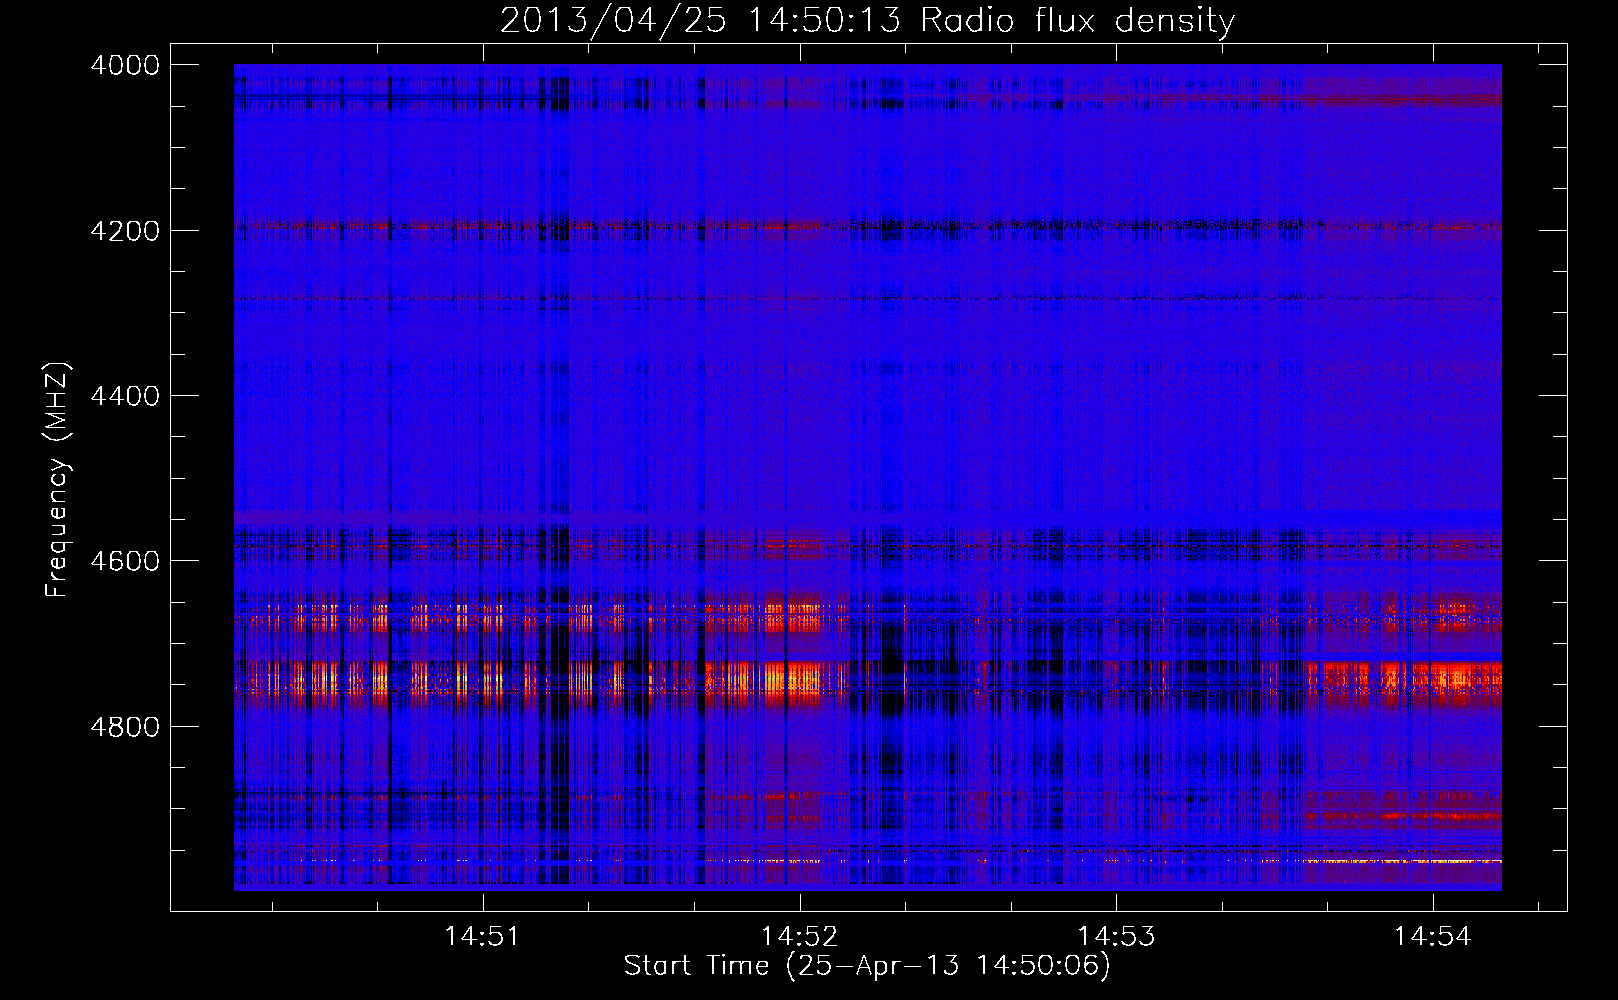Screen dimensions: 1618x1000
Task: Click the 4400 frequency tick label
Action: point(124,396)
